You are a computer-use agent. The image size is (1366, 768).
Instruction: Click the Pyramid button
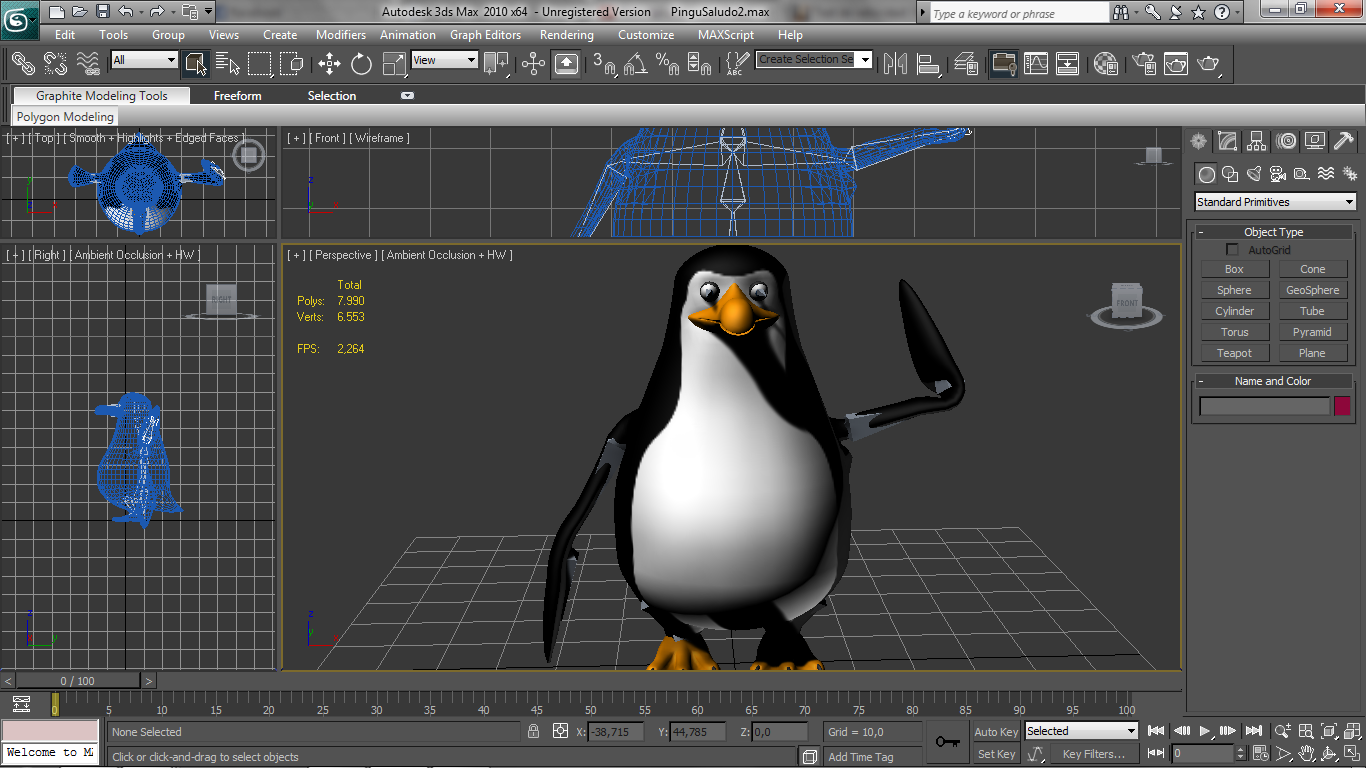coord(1312,332)
